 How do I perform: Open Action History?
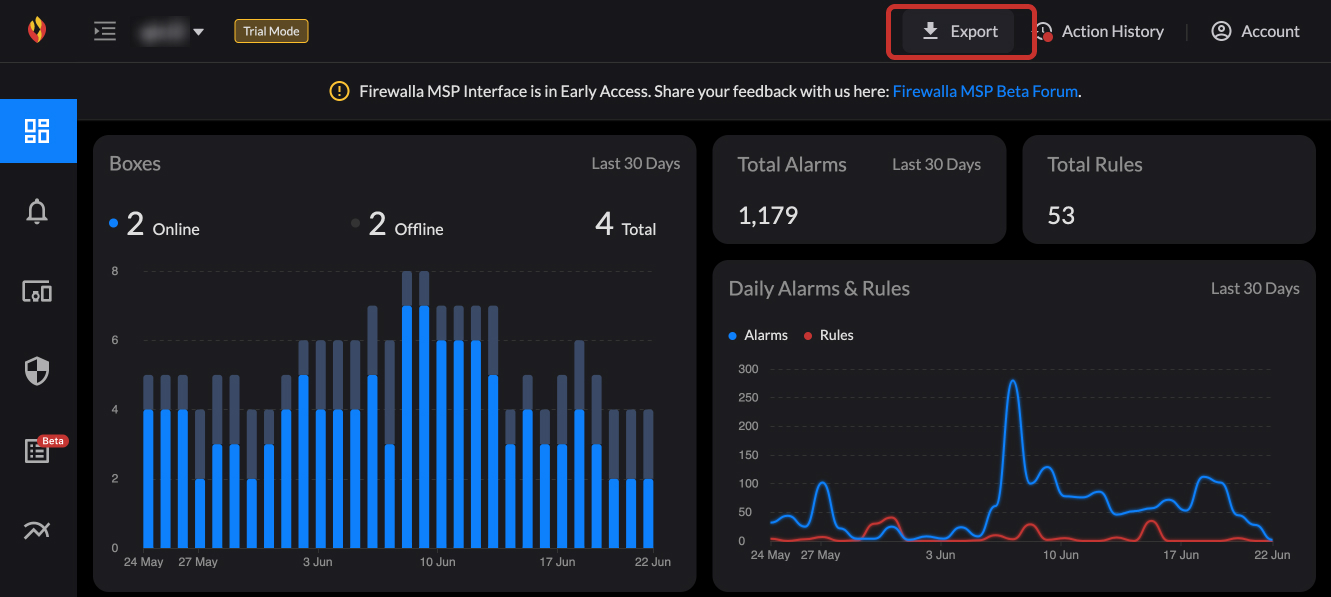pos(1099,31)
